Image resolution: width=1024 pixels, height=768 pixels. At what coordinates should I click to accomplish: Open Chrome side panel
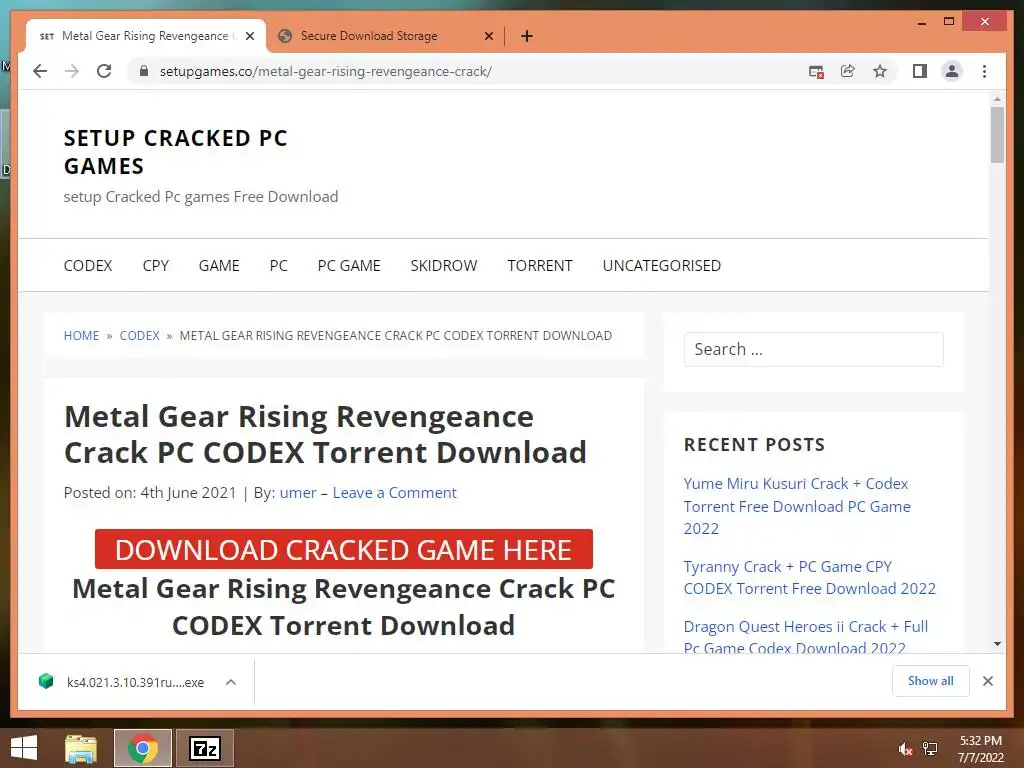(920, 71)
